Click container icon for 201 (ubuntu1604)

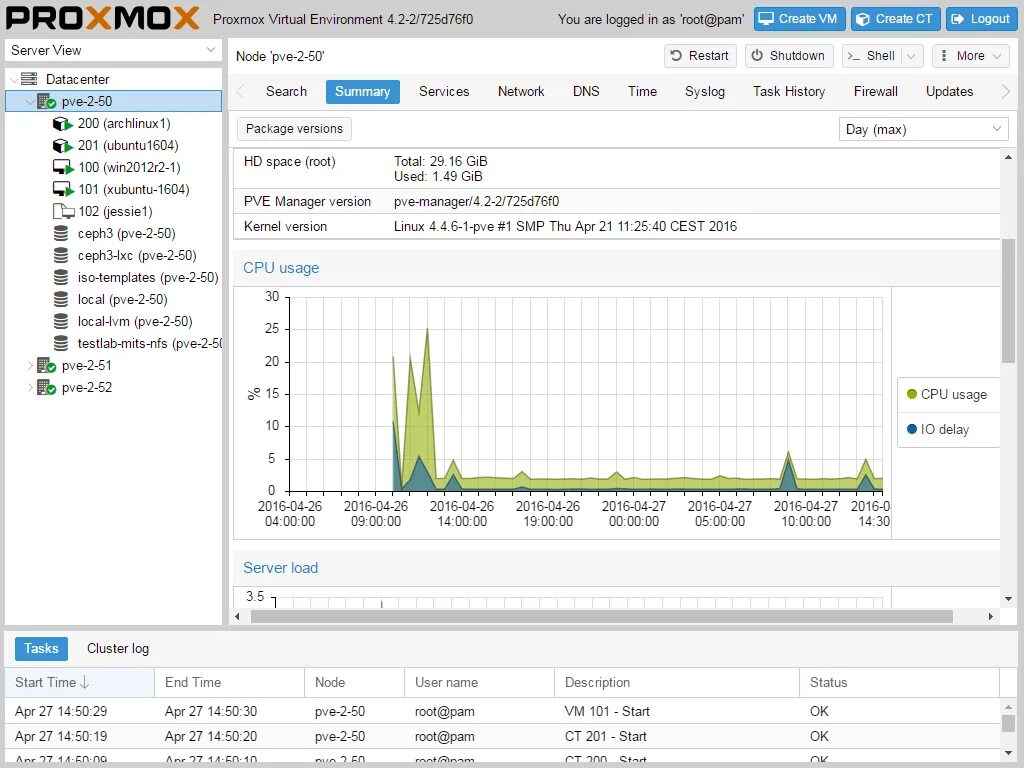click(62, 146)
